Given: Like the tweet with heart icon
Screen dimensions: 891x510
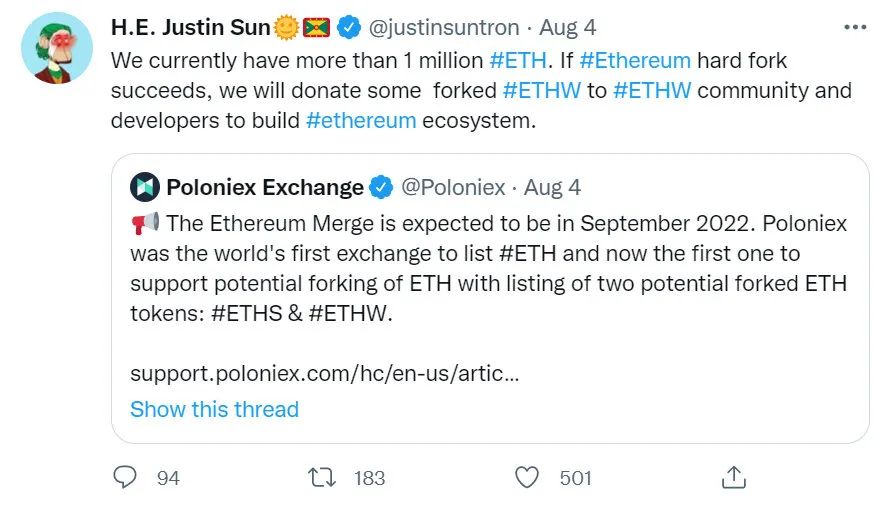Looking at the screenshot, I should pos(529,477).
